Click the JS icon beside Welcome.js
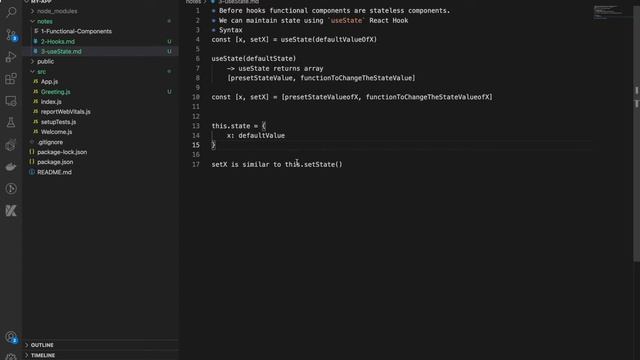The image size is (640, 360). (36, 132)
